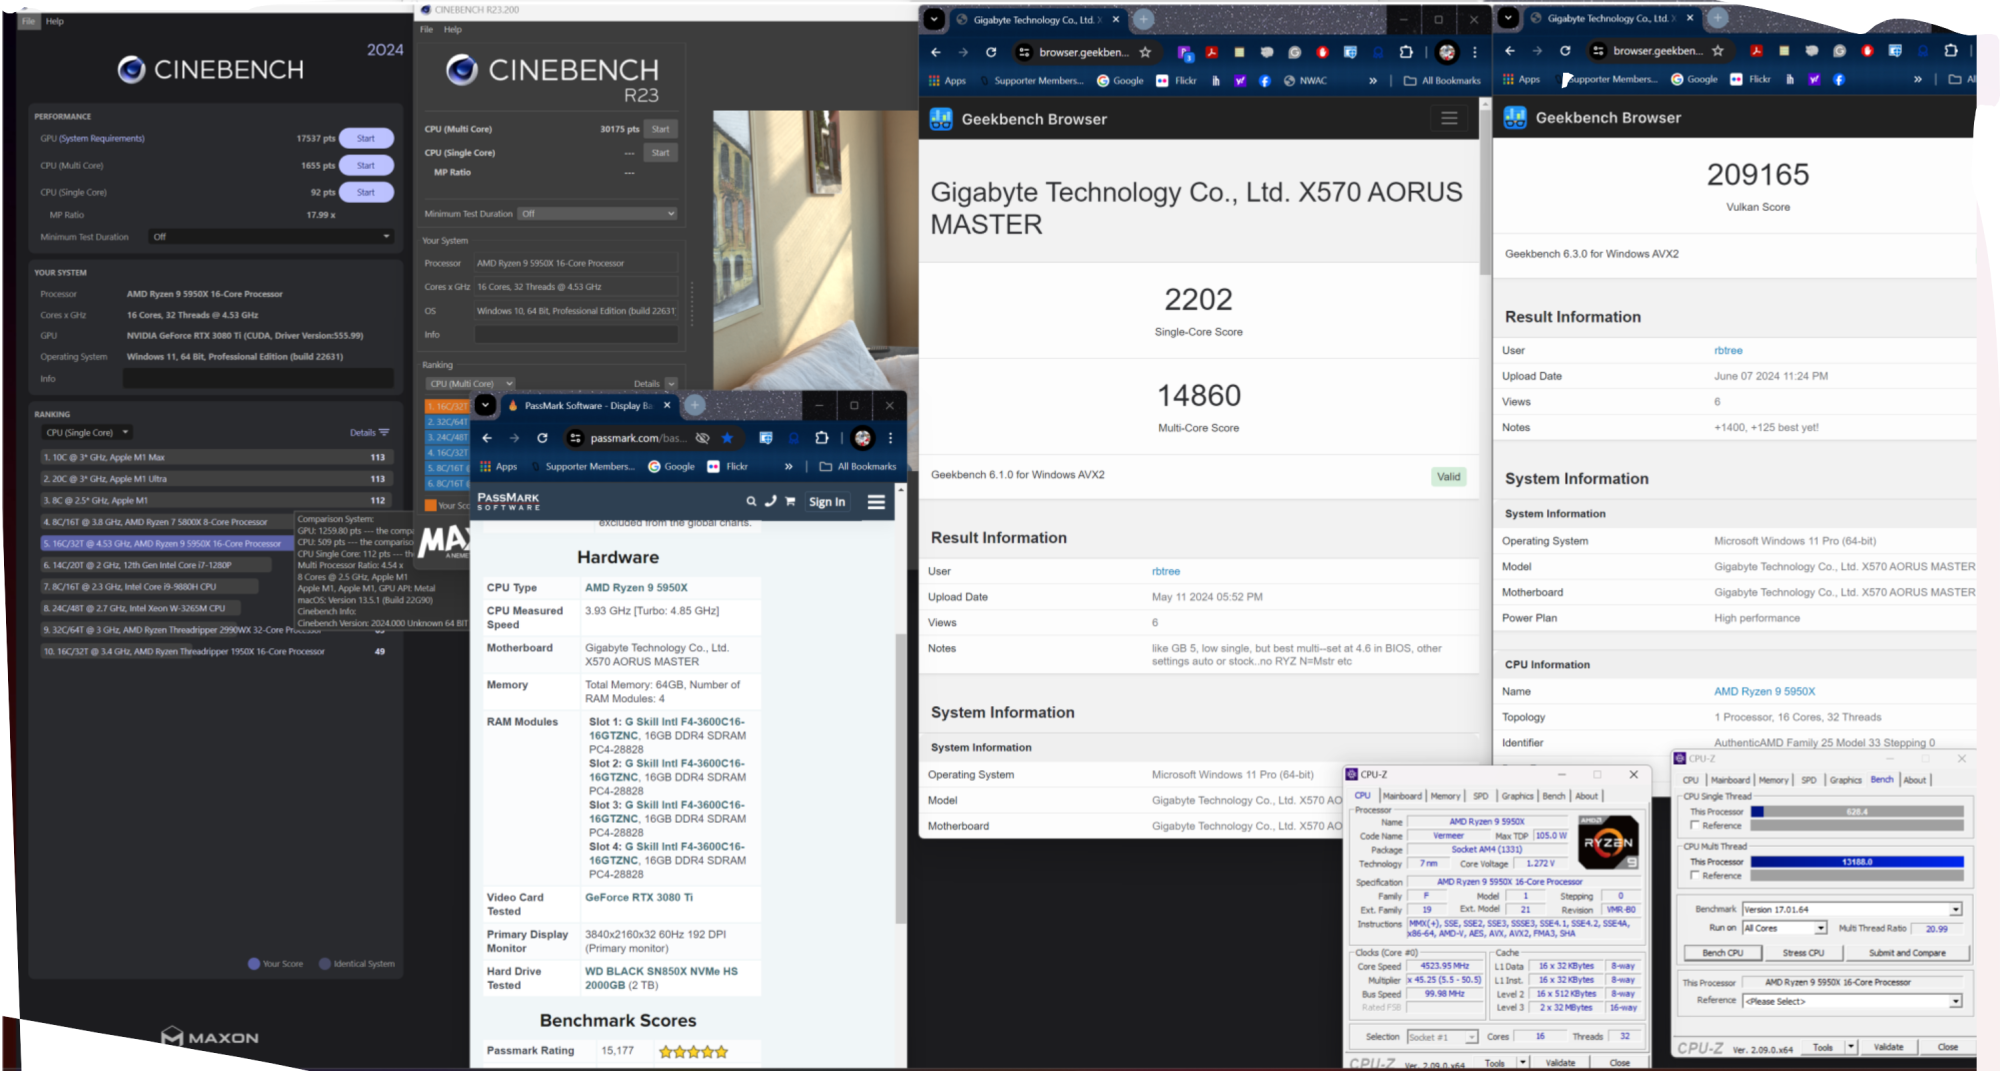Viewport: 2000px width, 1071px height.
Task: Select the PassMark Software browser tab
Action: pyautogui.click(x=588, y=406)
